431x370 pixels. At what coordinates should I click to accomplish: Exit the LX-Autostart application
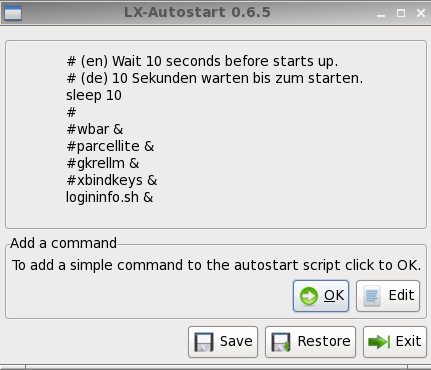[x=395, y=342]
